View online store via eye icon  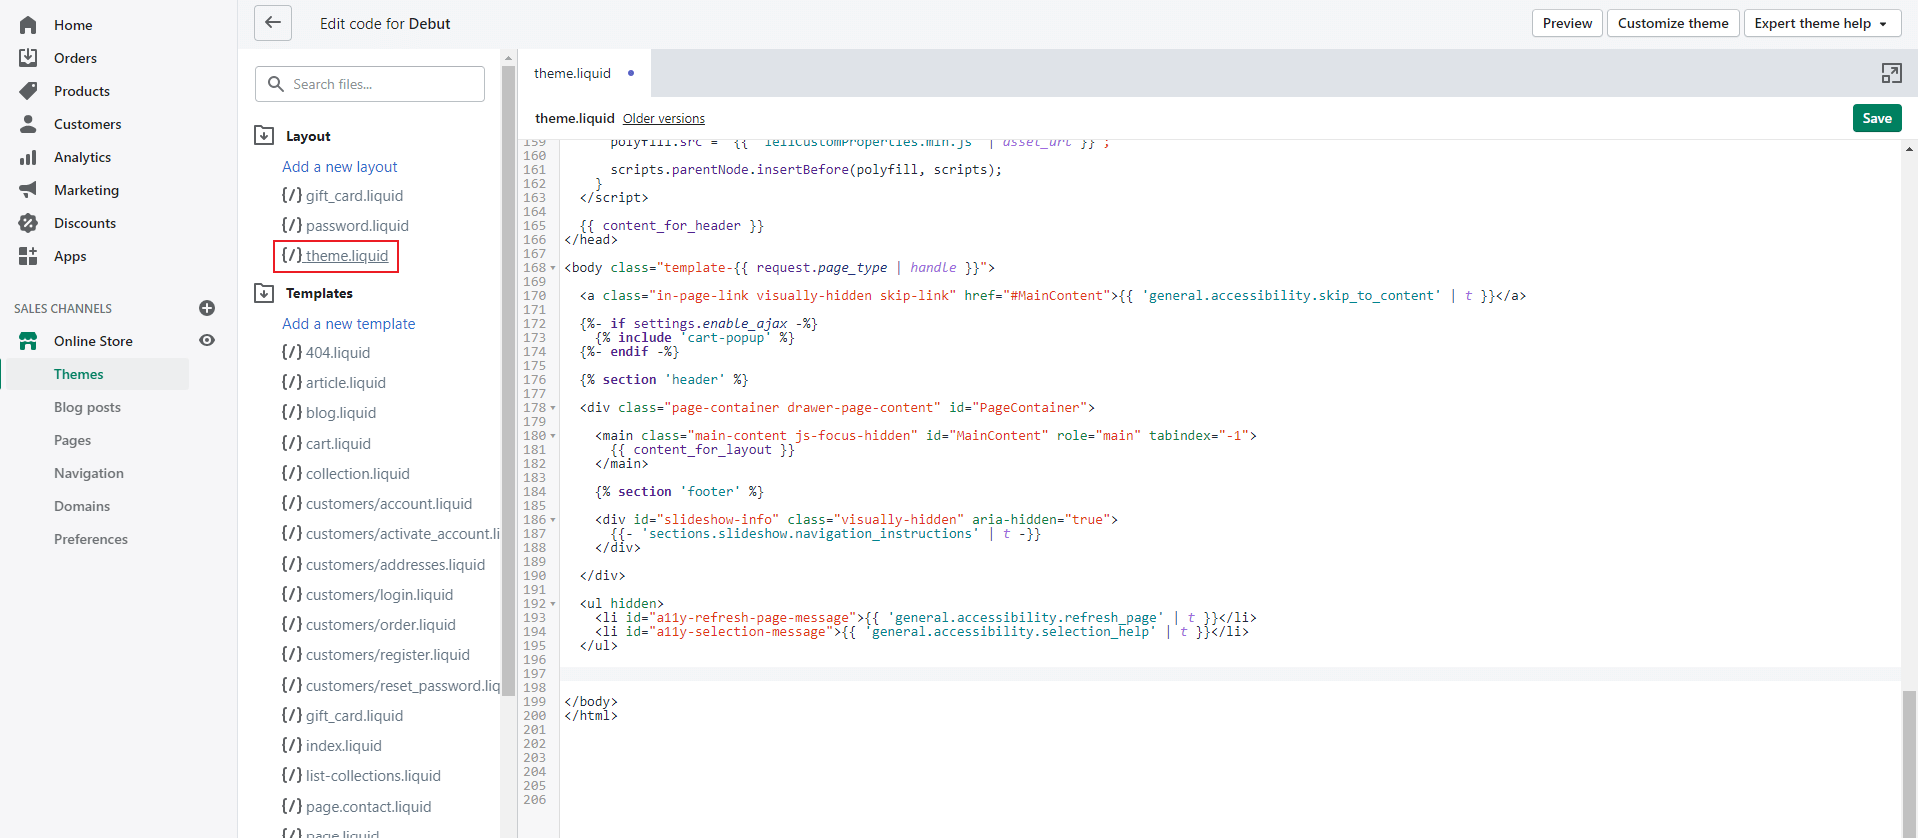pos(207,340)
